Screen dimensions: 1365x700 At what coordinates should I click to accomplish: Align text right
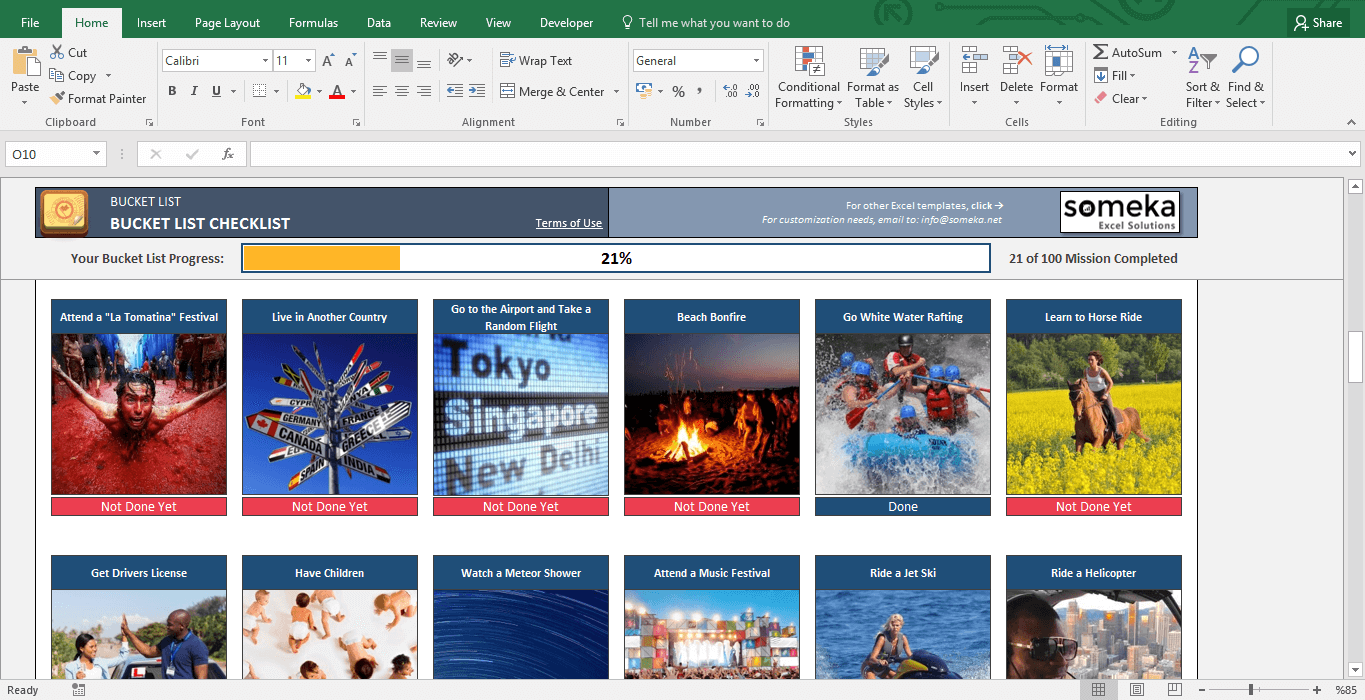pos(424,91)
